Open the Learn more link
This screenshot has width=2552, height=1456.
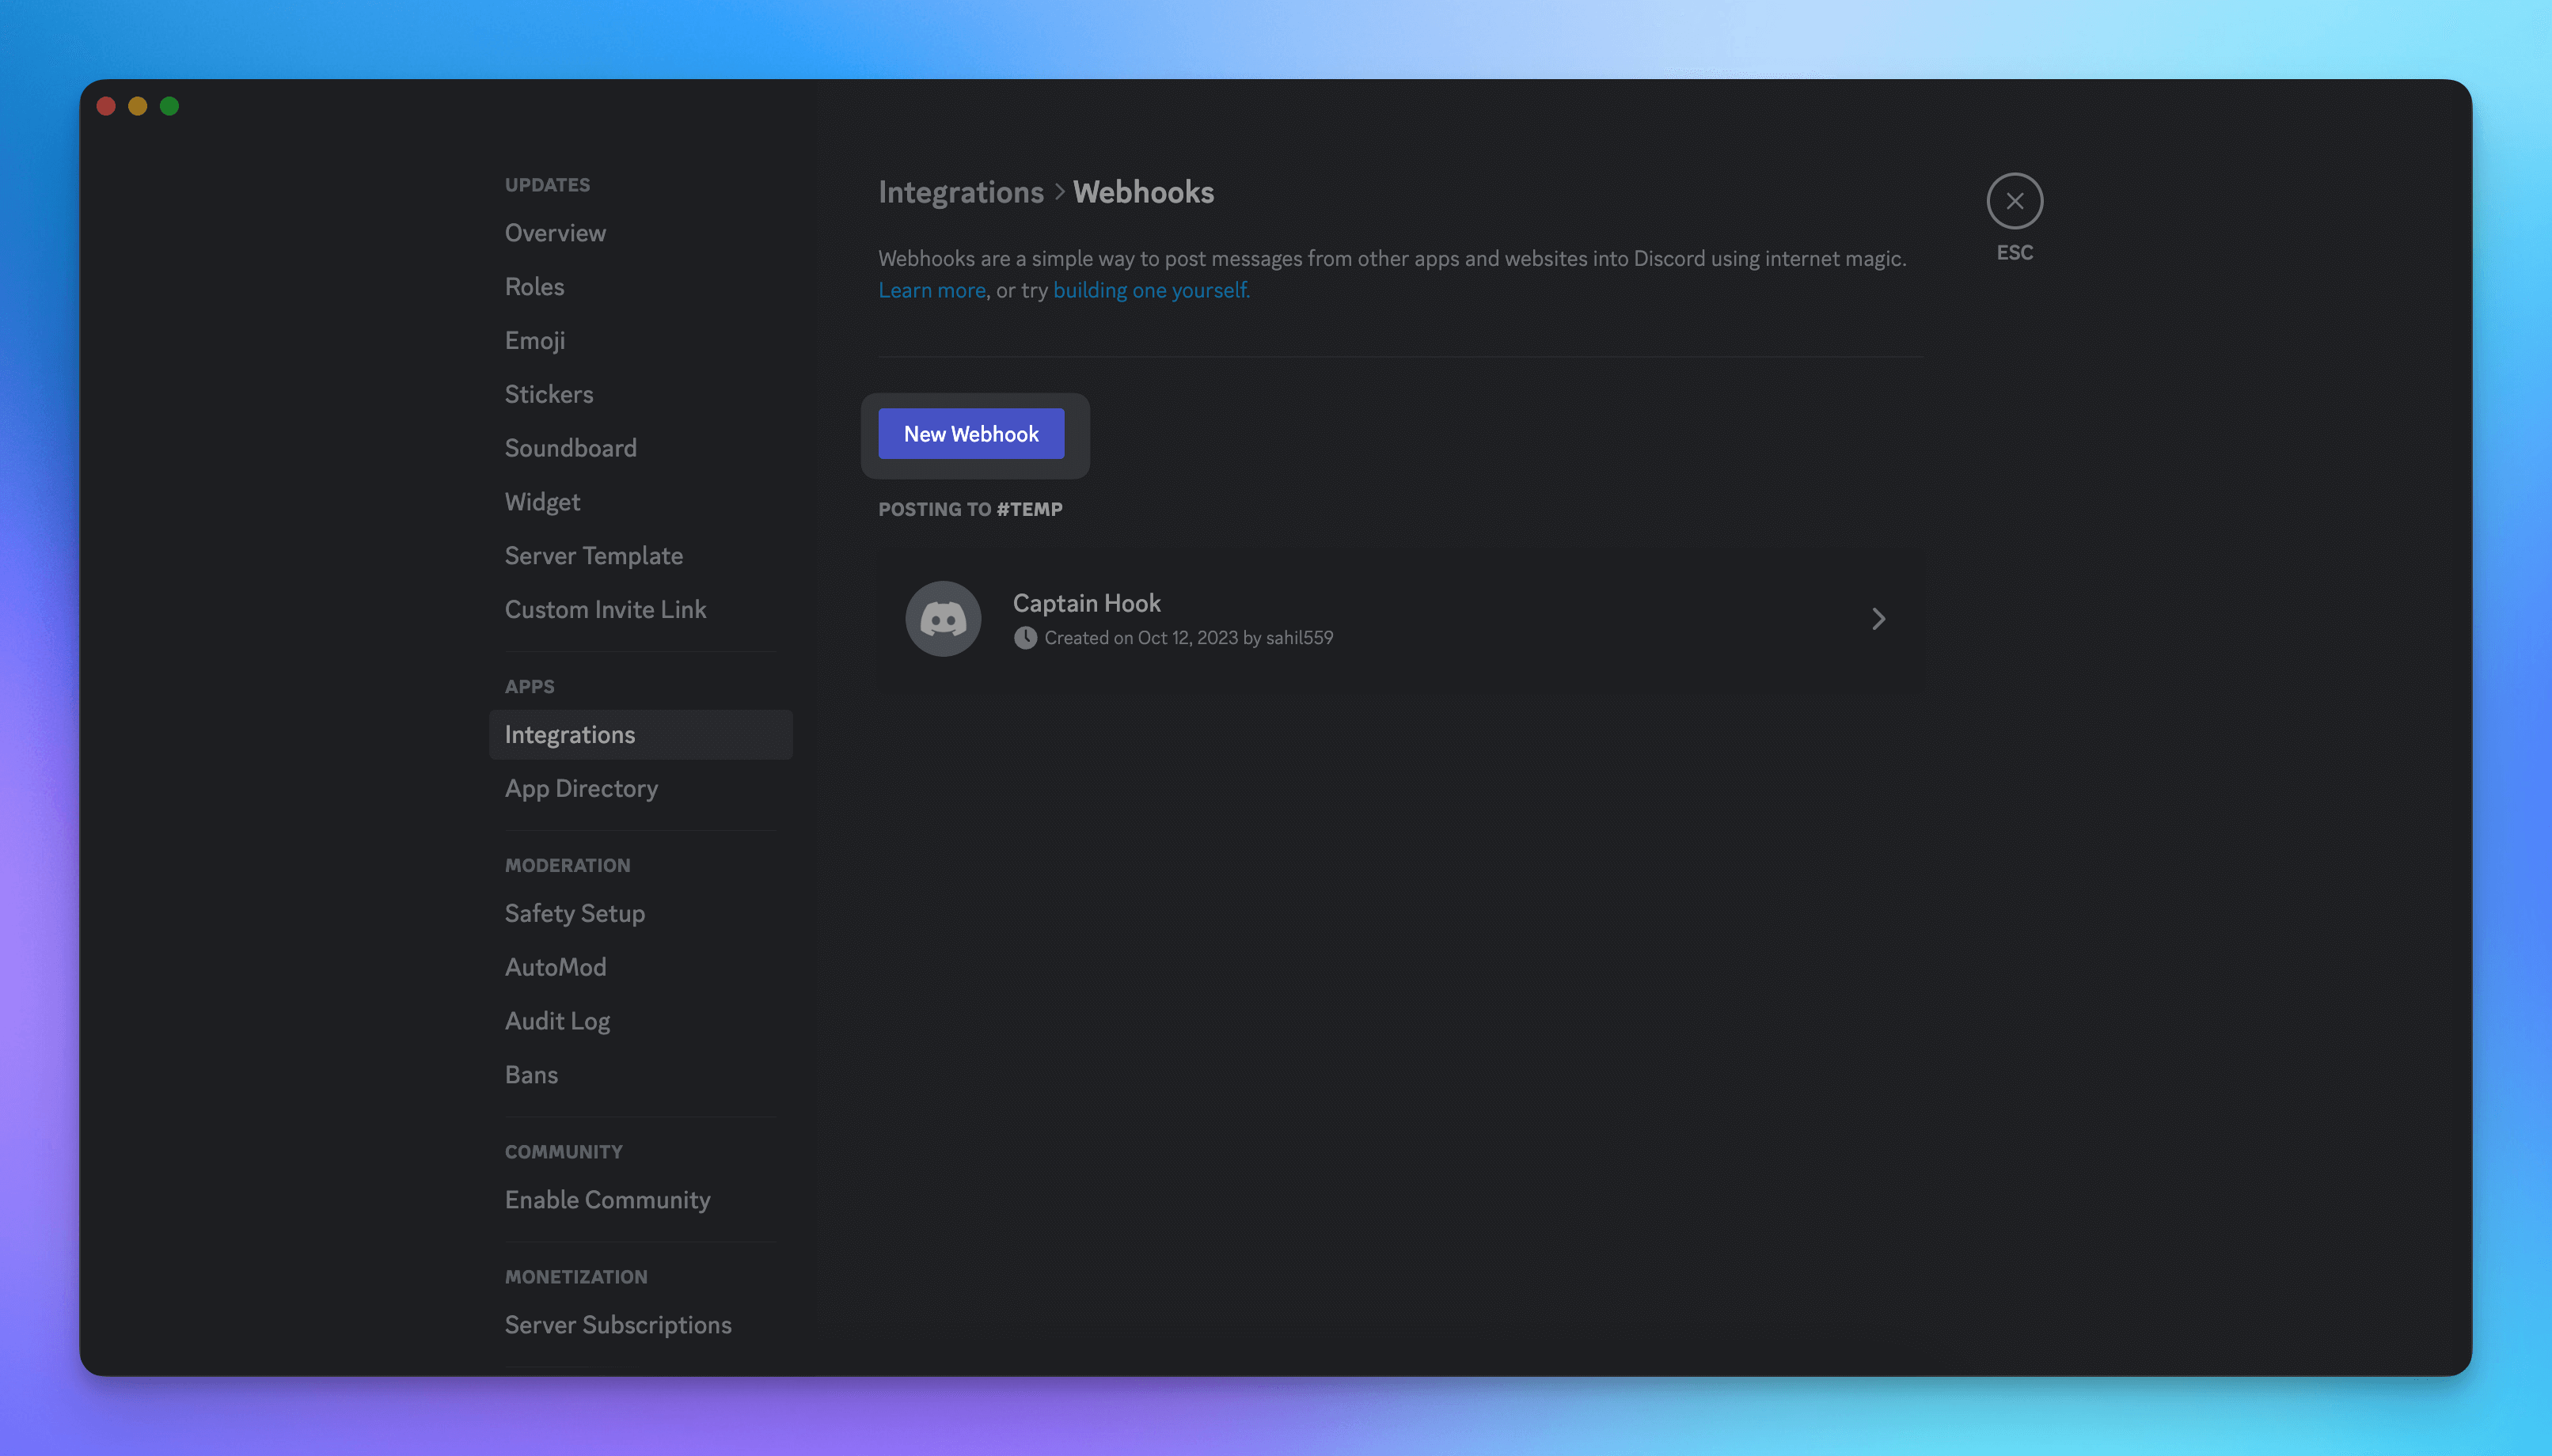click(x=932, y=290)
